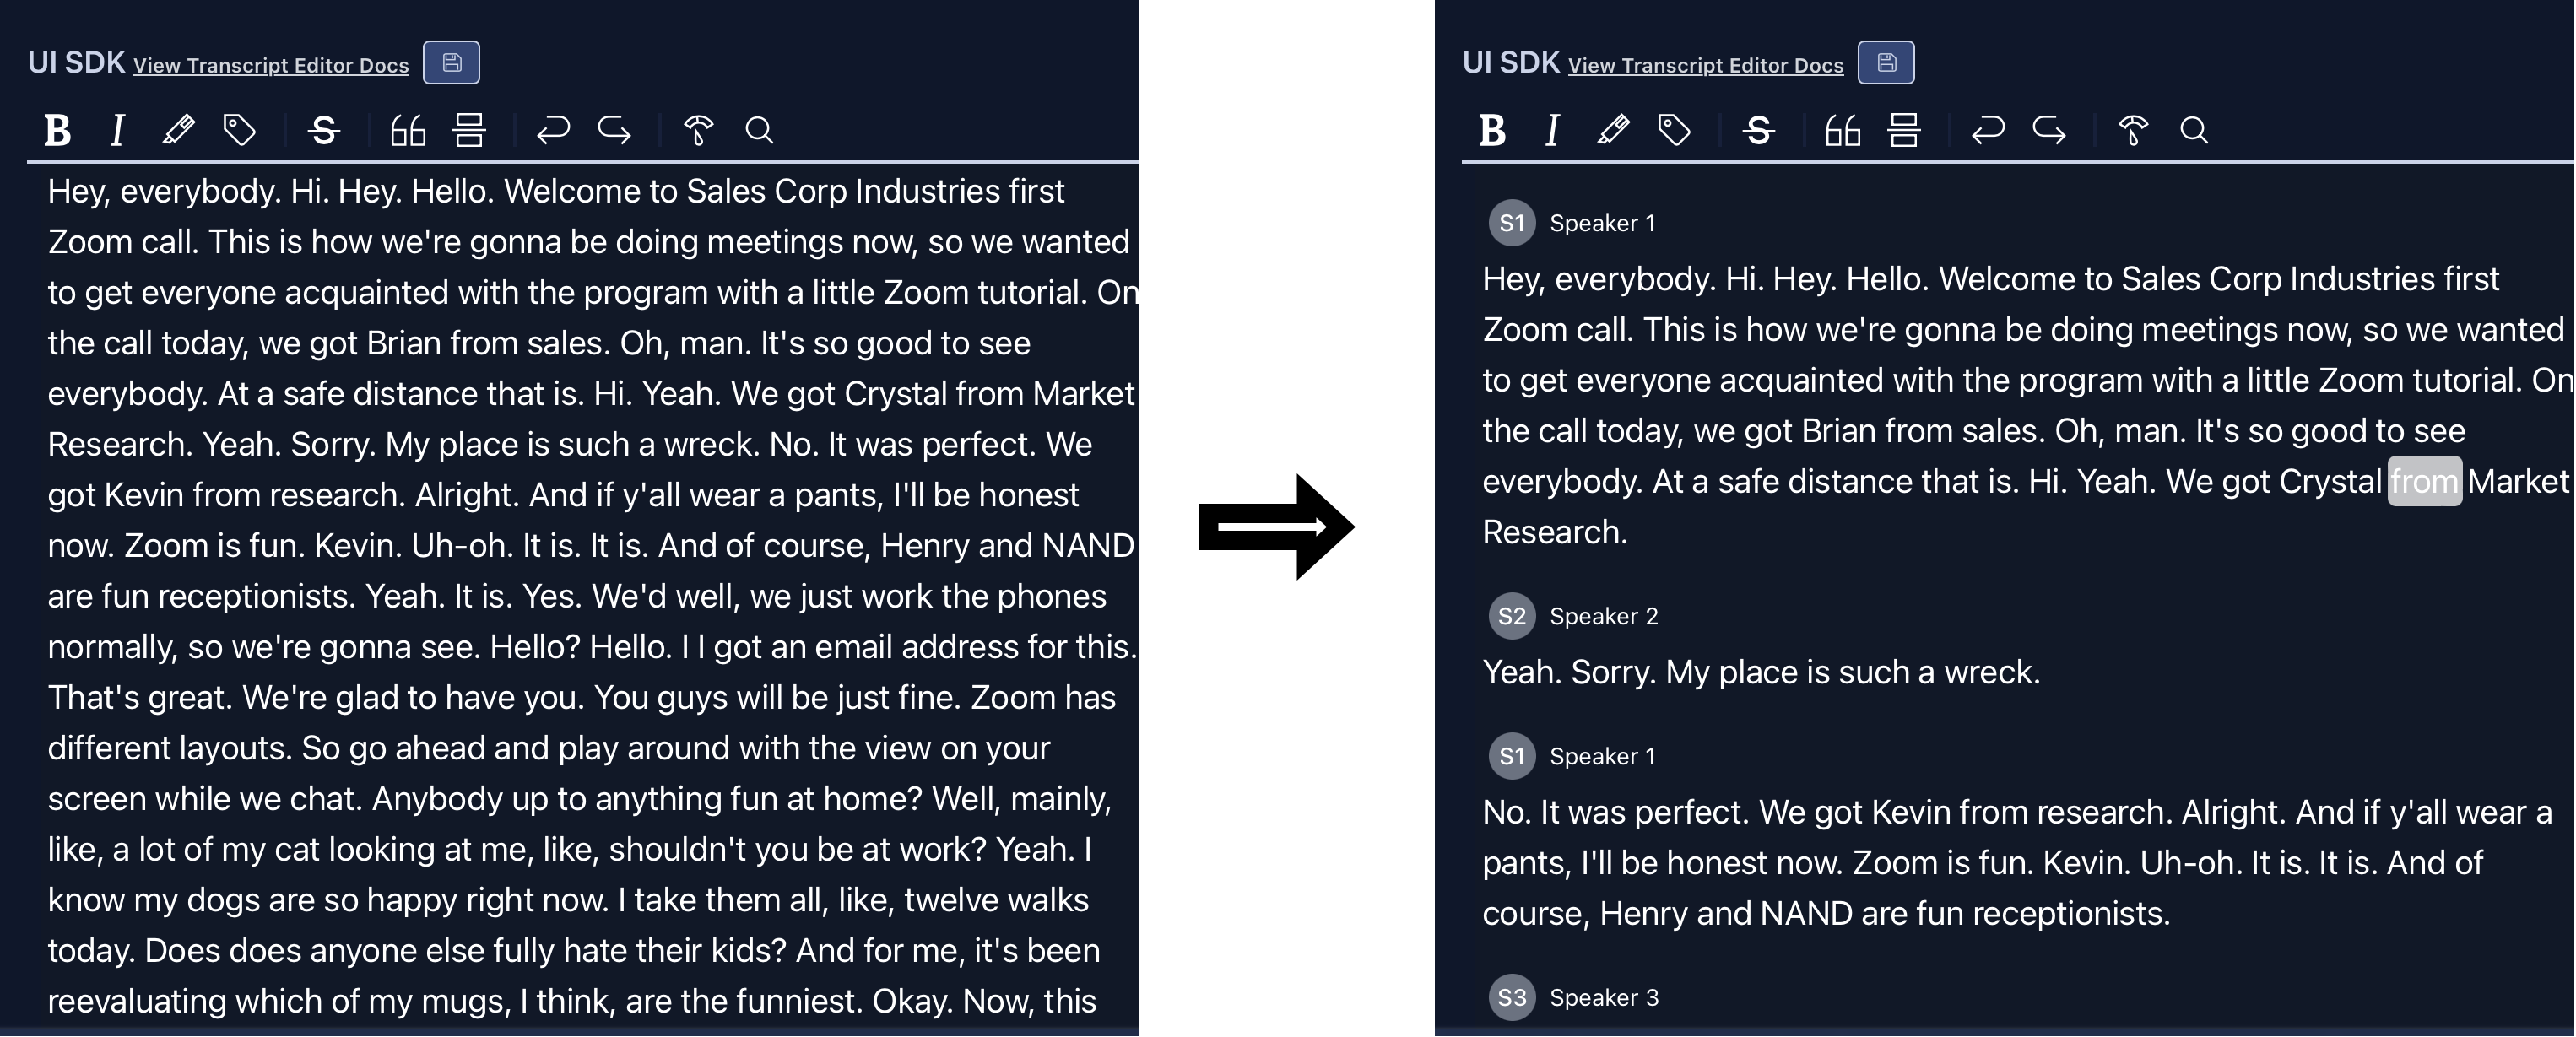Undo the last edit in the right editor
2576x1037 pixels.
click(1987, 130)
